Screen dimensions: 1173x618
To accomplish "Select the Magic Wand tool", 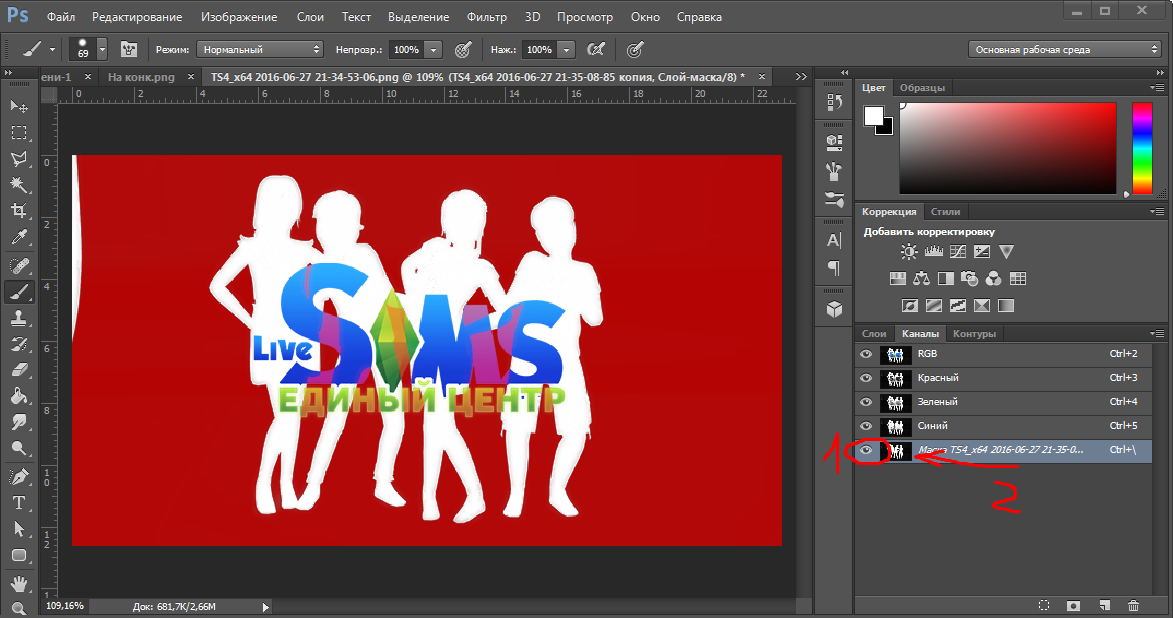I will pyautogui.click(x=19, y=185).
